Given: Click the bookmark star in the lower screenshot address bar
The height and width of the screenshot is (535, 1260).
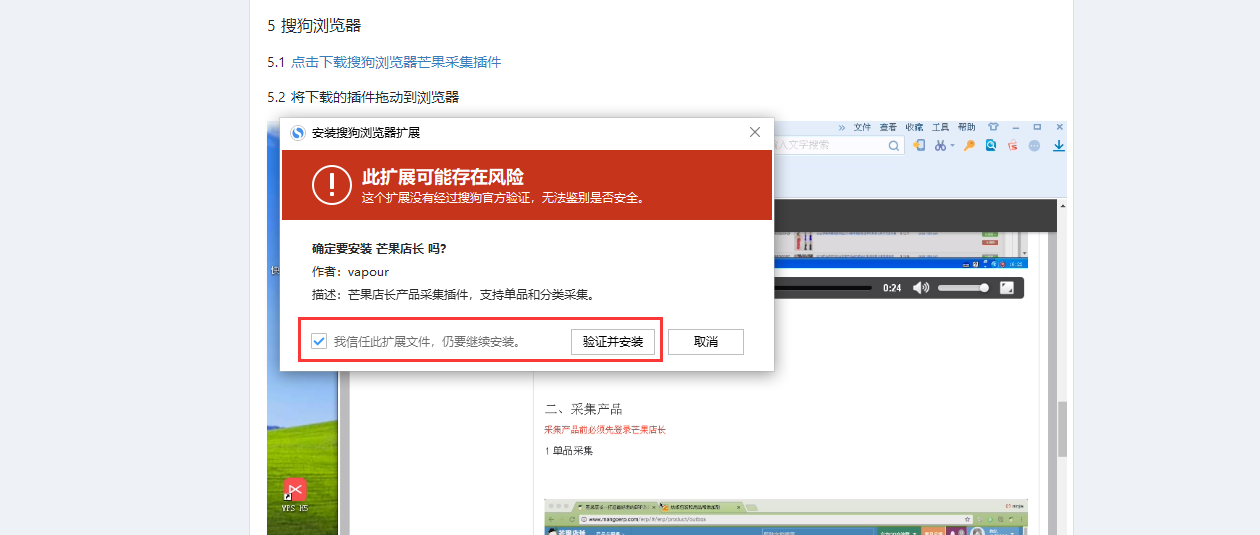Looking at the screenshot, I should (967, 519).
